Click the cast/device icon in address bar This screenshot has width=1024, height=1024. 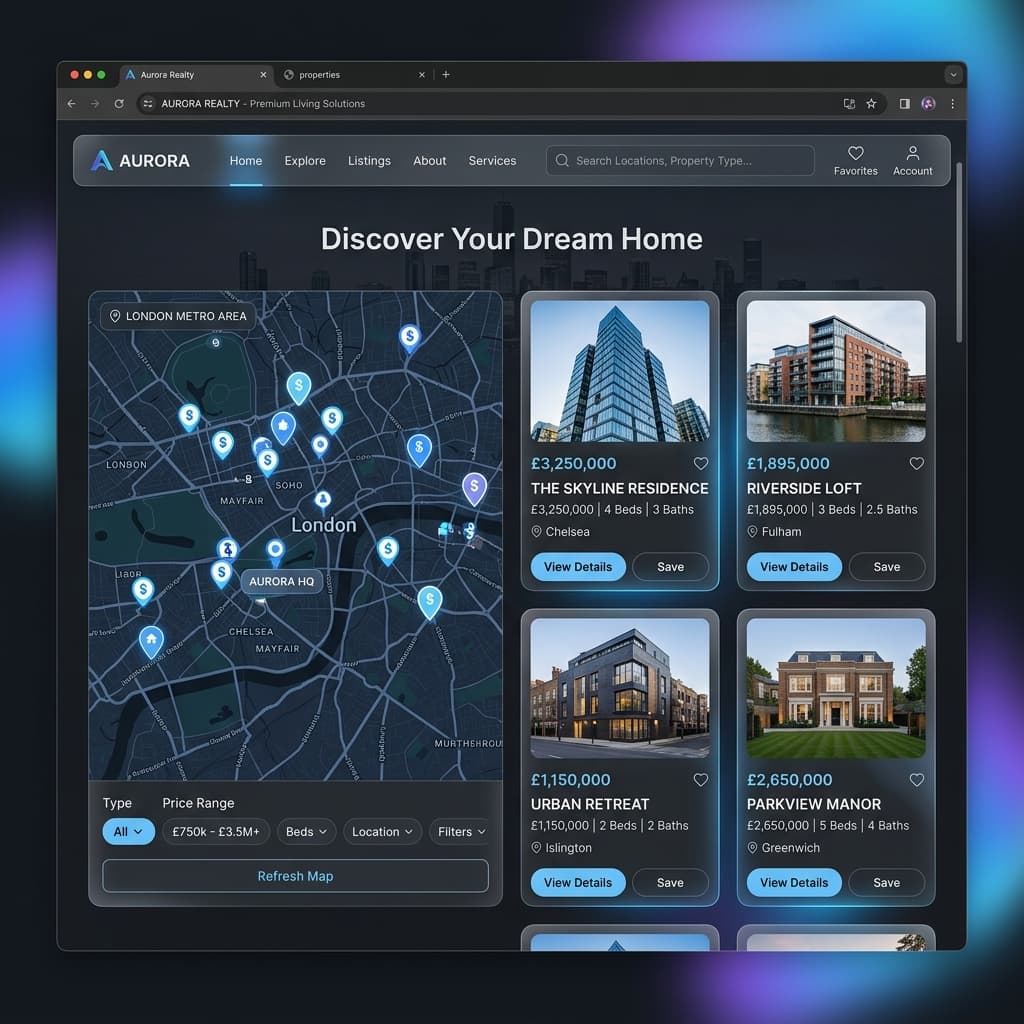coord(849,104)
